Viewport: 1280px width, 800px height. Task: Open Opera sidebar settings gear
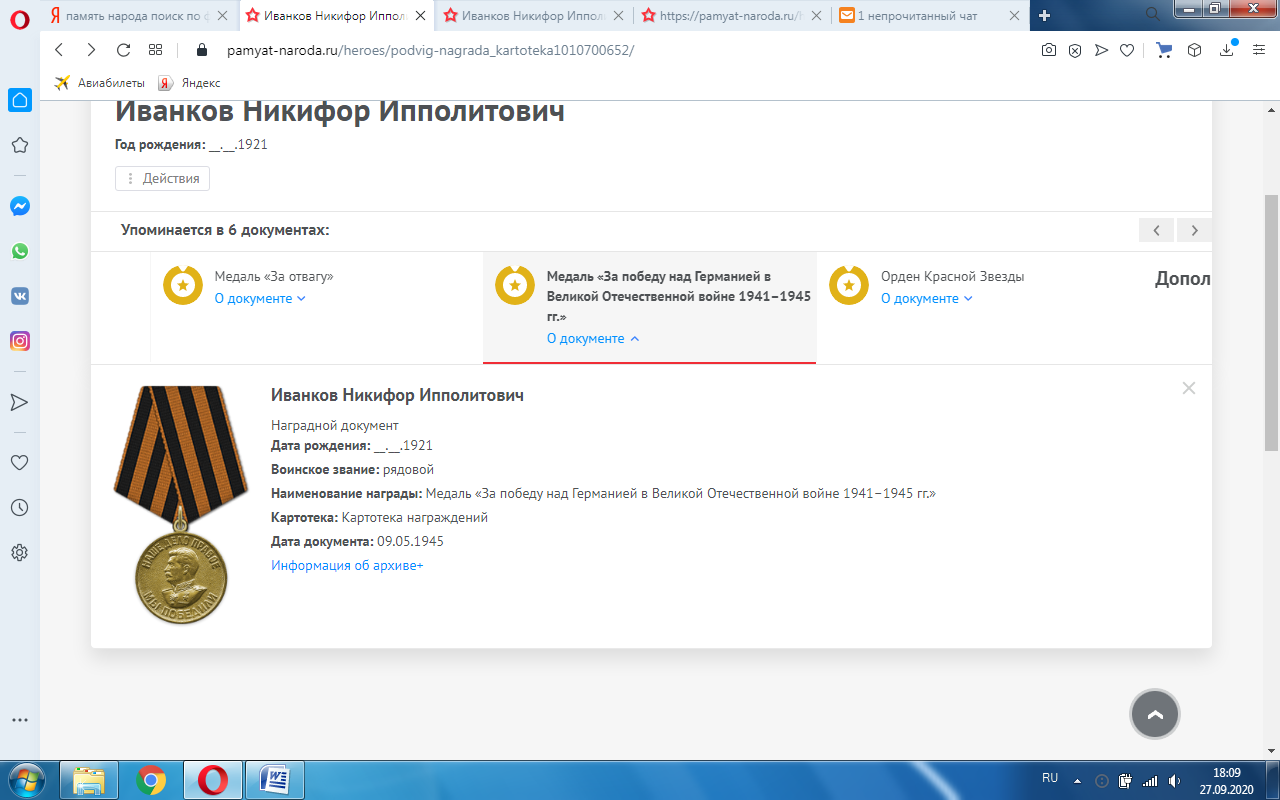[19, 552]
